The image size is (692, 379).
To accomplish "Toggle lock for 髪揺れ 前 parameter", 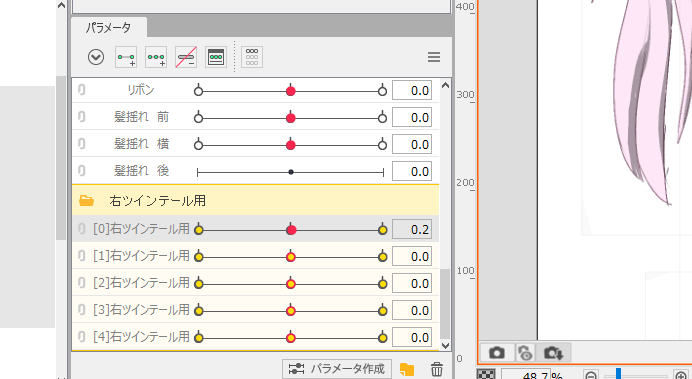I will coord(82,117).
